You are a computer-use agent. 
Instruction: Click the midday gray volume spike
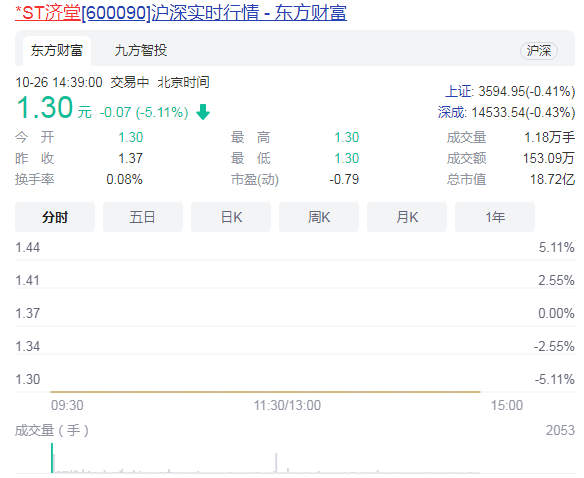click(276, 463)
